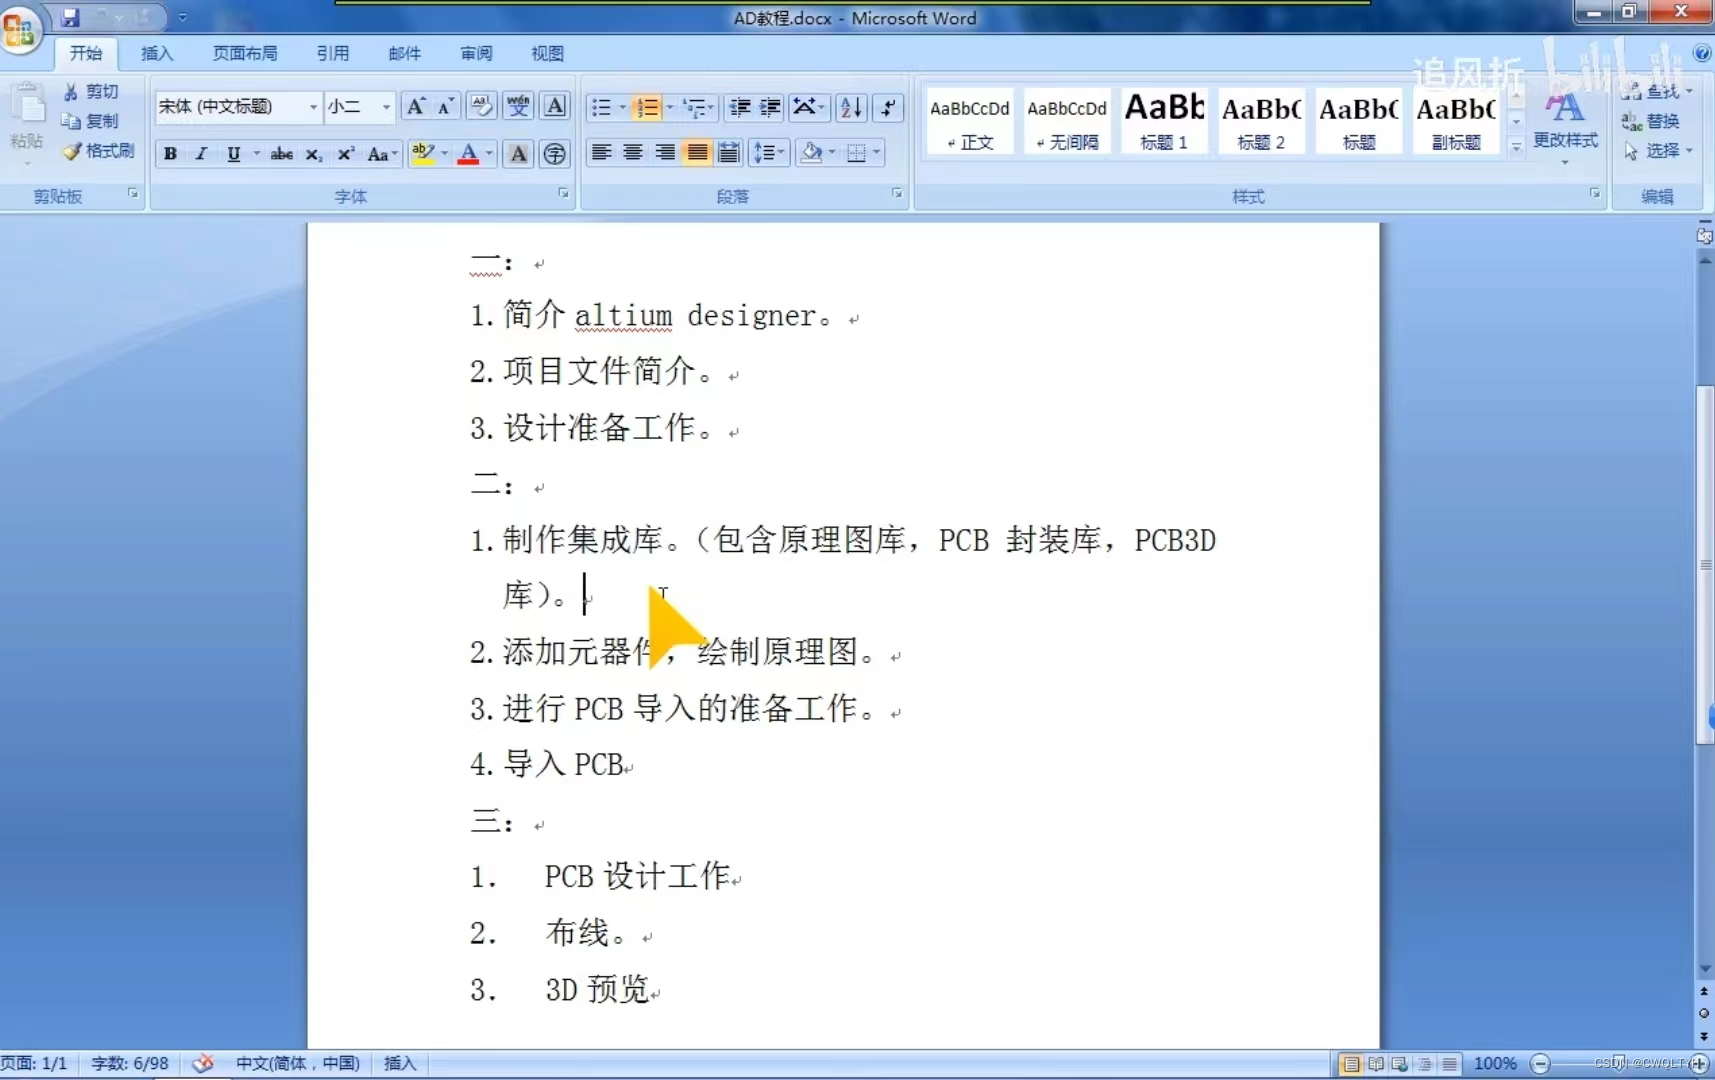Toggle numbered list button
Image resolution: width=1715 pixels, height=1080 pixels.
click(648, 107)
